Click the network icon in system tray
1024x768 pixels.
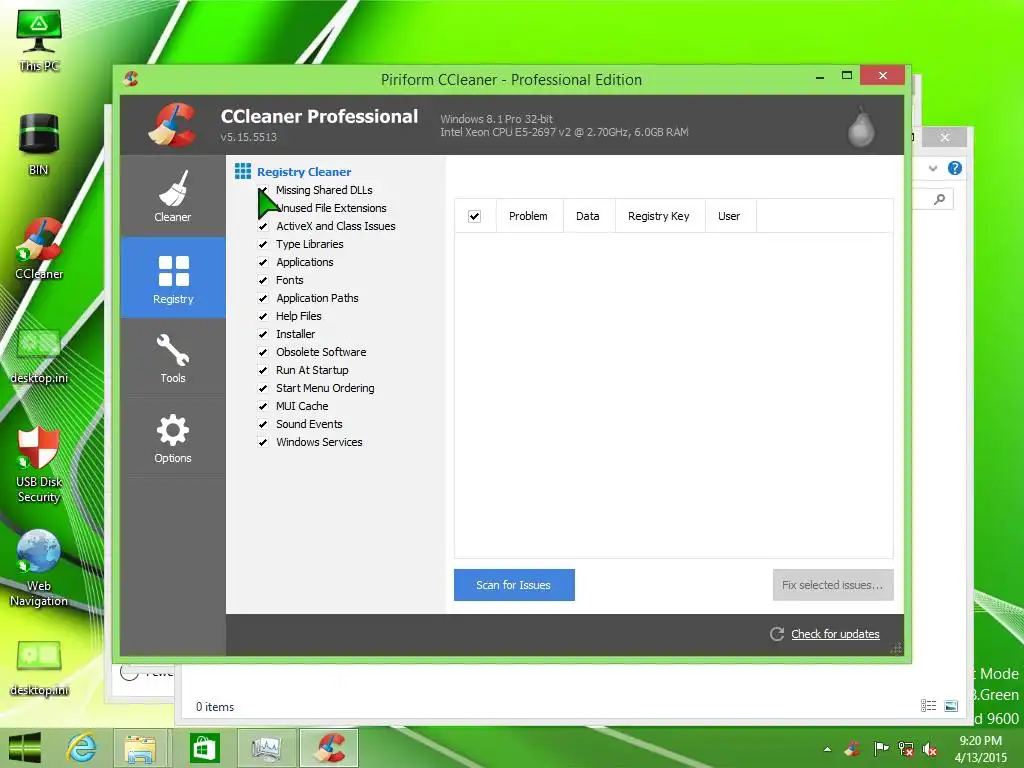906,749
